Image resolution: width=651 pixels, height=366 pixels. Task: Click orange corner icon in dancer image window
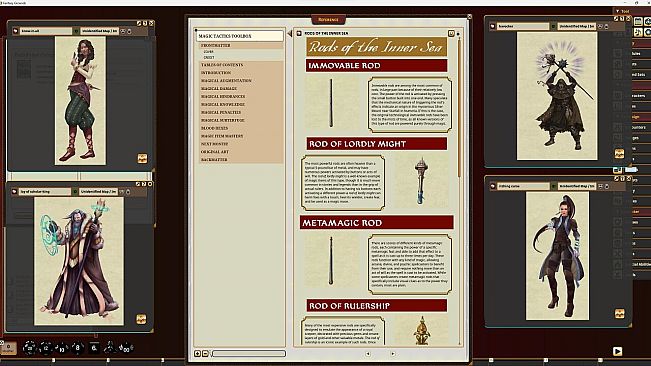coord(142,159)
